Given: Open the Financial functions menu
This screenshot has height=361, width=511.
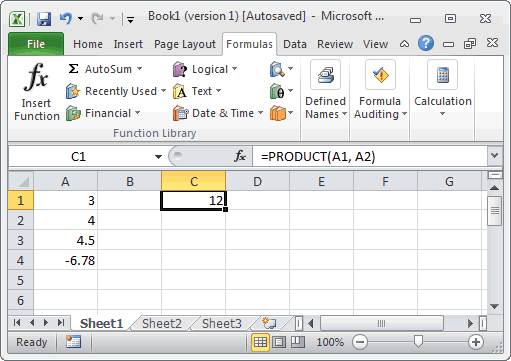Looking at the screenshot, I should (103, 113).
